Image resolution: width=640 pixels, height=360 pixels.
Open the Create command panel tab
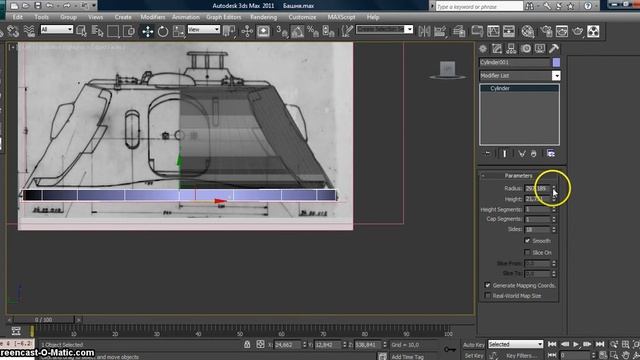(483, 49)
